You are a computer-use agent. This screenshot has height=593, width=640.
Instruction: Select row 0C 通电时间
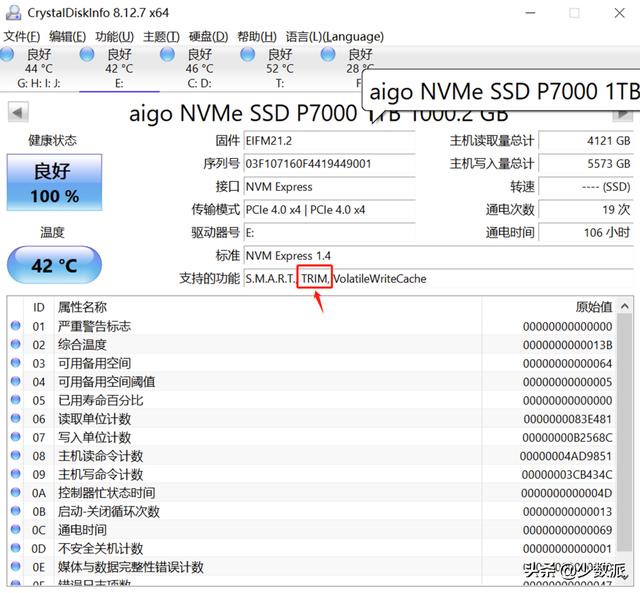312,530
